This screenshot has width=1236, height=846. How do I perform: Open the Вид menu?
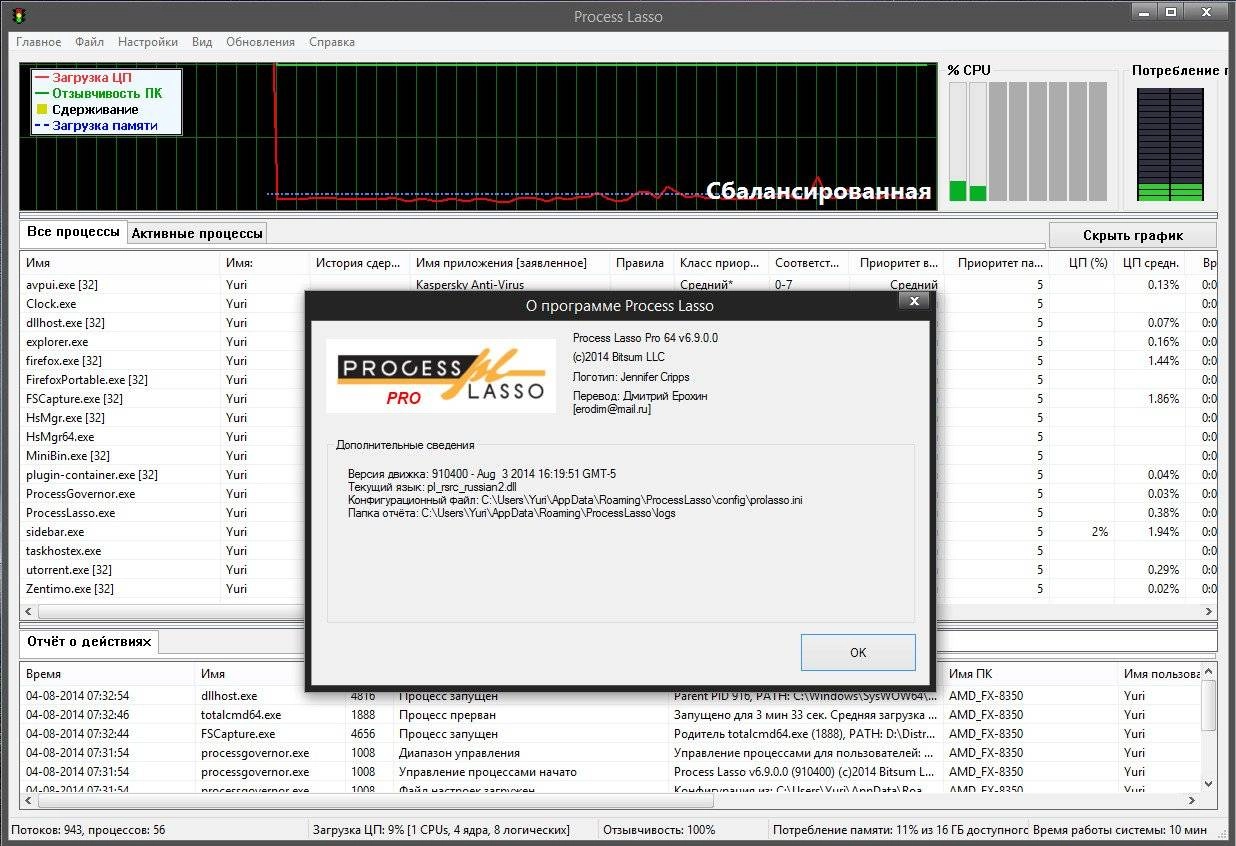[x=202, y=42]
